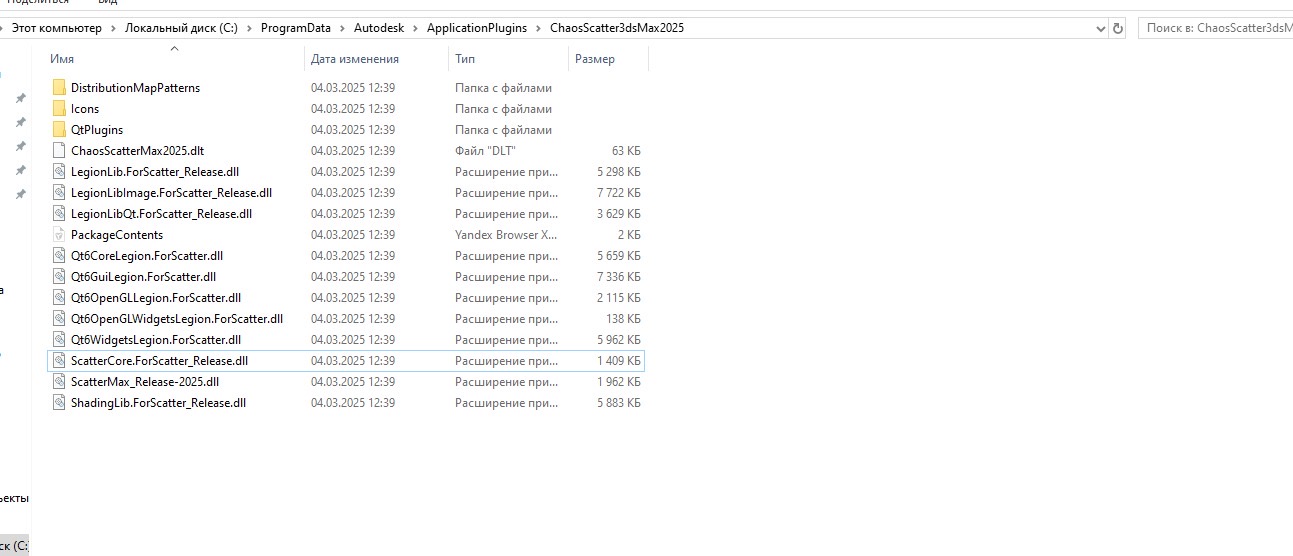Image resolution: width=1293 pixels, height=556 pixels.
Task: Select the file ShadingLib.ForScatter_Release.dll
Action: [158, 403]
